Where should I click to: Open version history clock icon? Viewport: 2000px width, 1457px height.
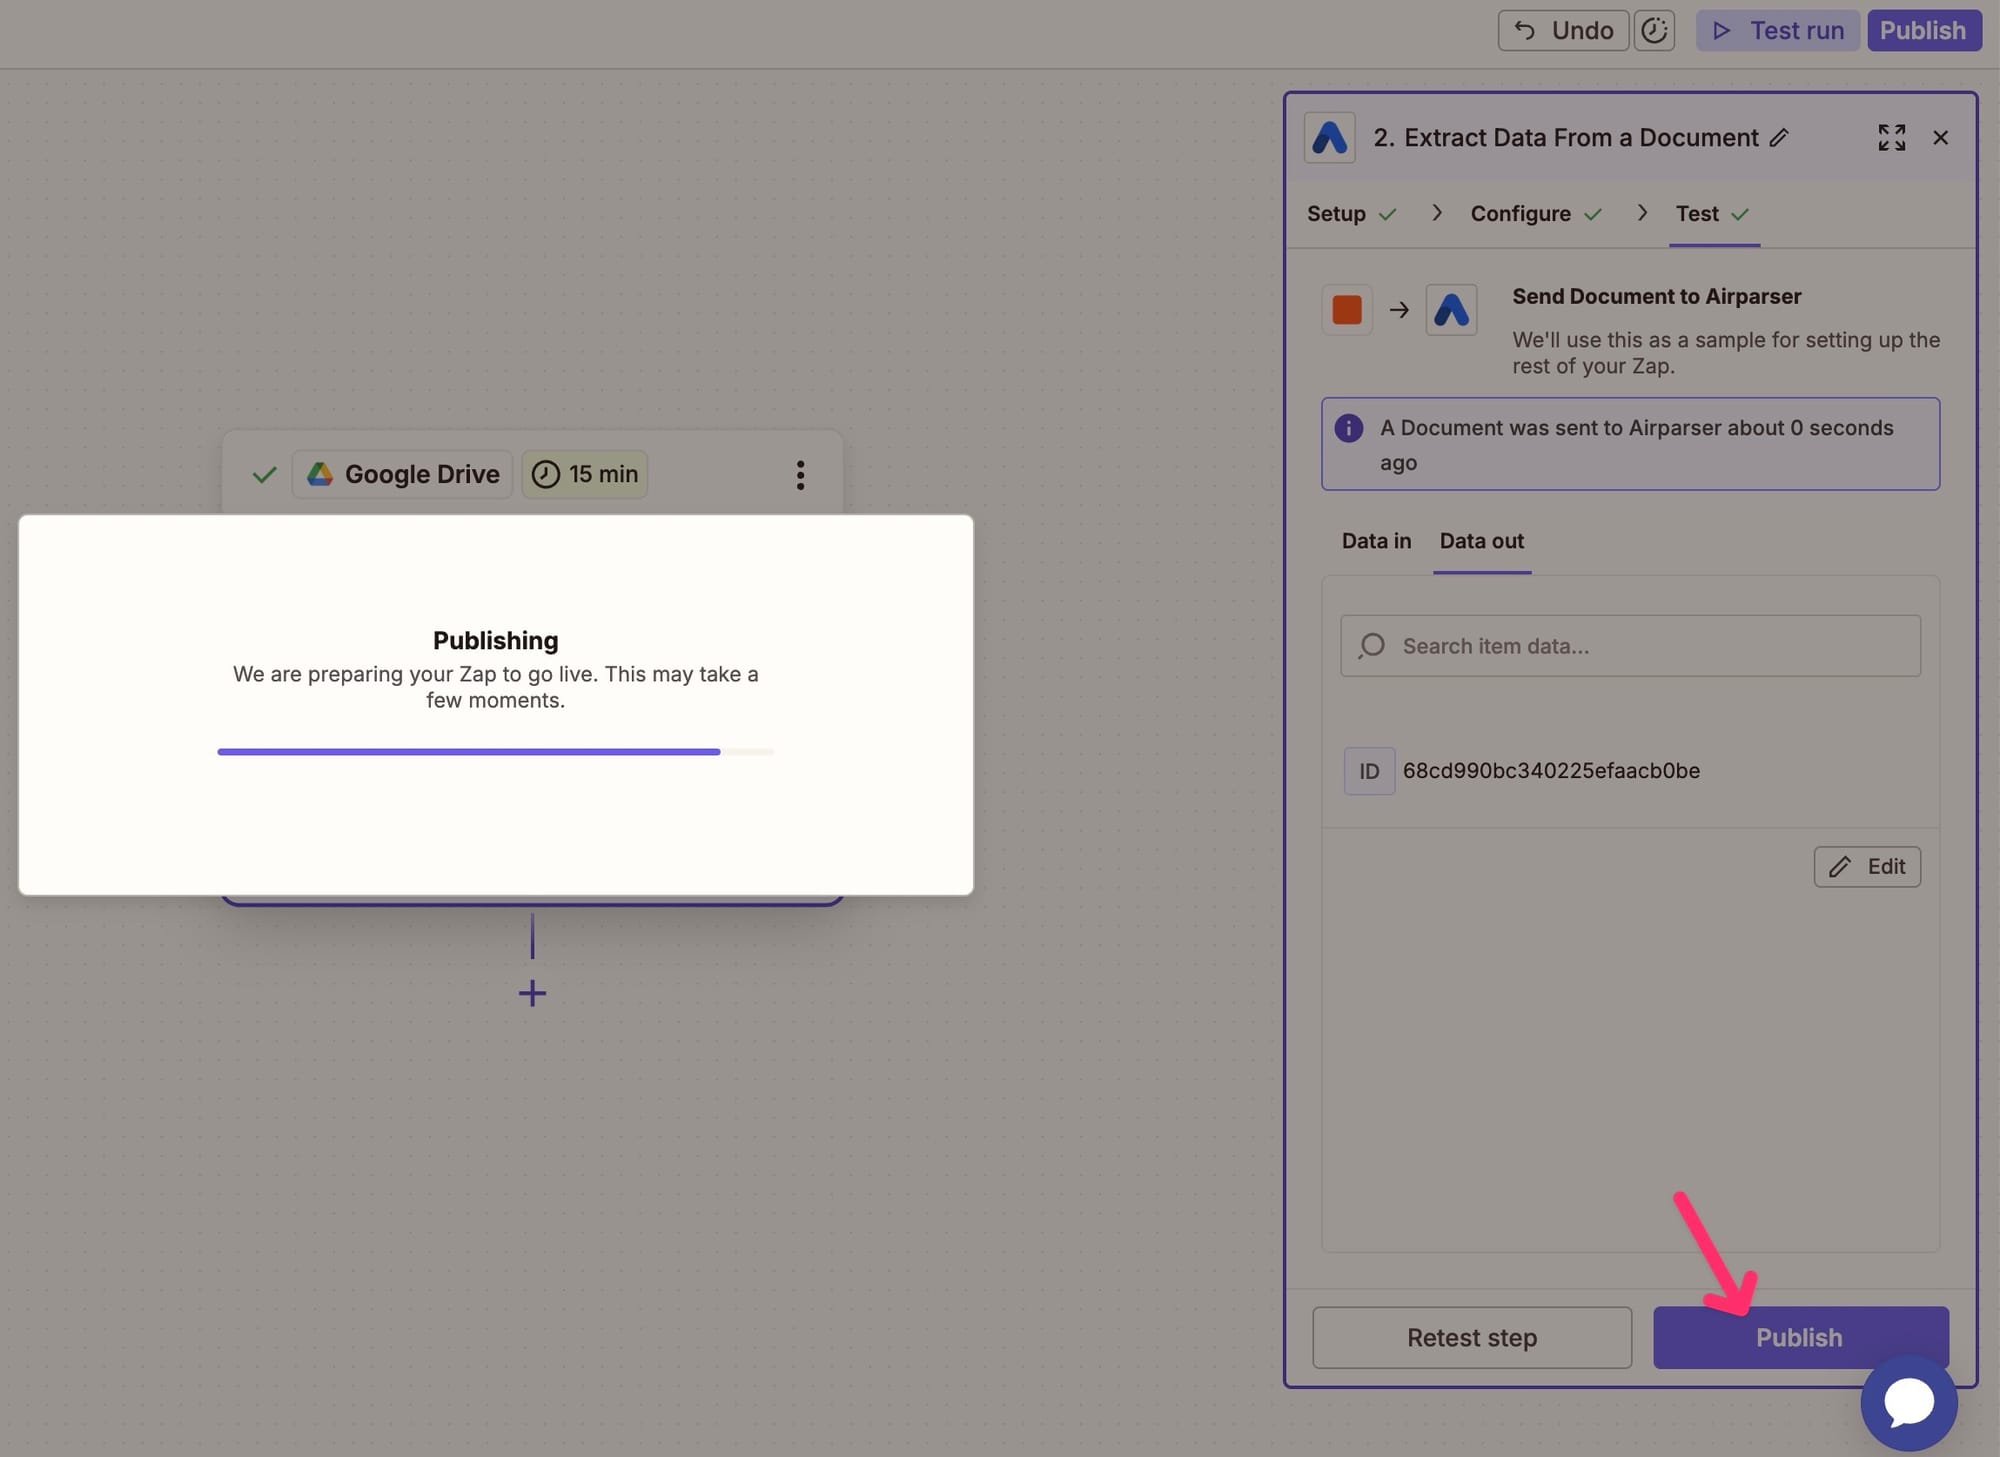click(1654, 30)
